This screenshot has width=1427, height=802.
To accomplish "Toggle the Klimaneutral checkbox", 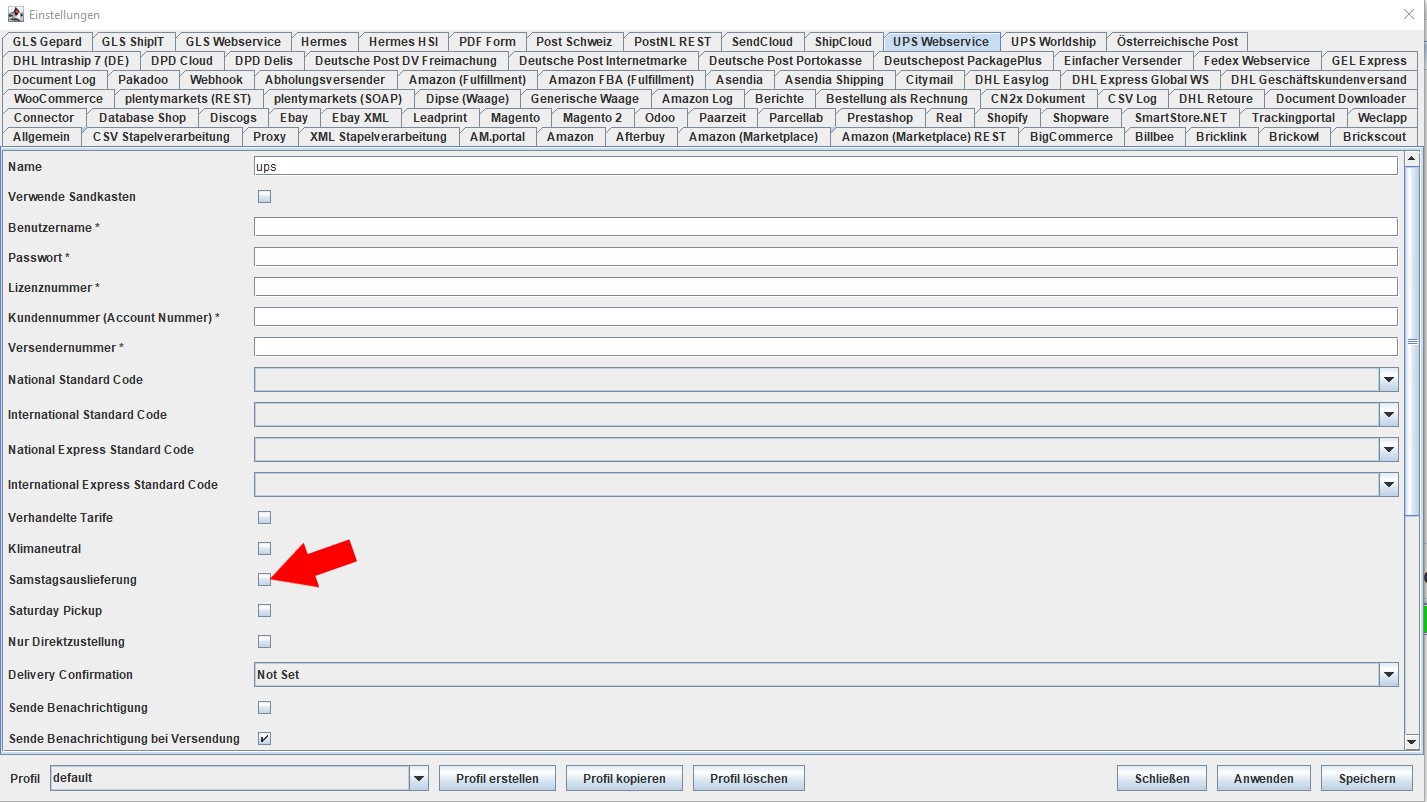I will (265, 549).
